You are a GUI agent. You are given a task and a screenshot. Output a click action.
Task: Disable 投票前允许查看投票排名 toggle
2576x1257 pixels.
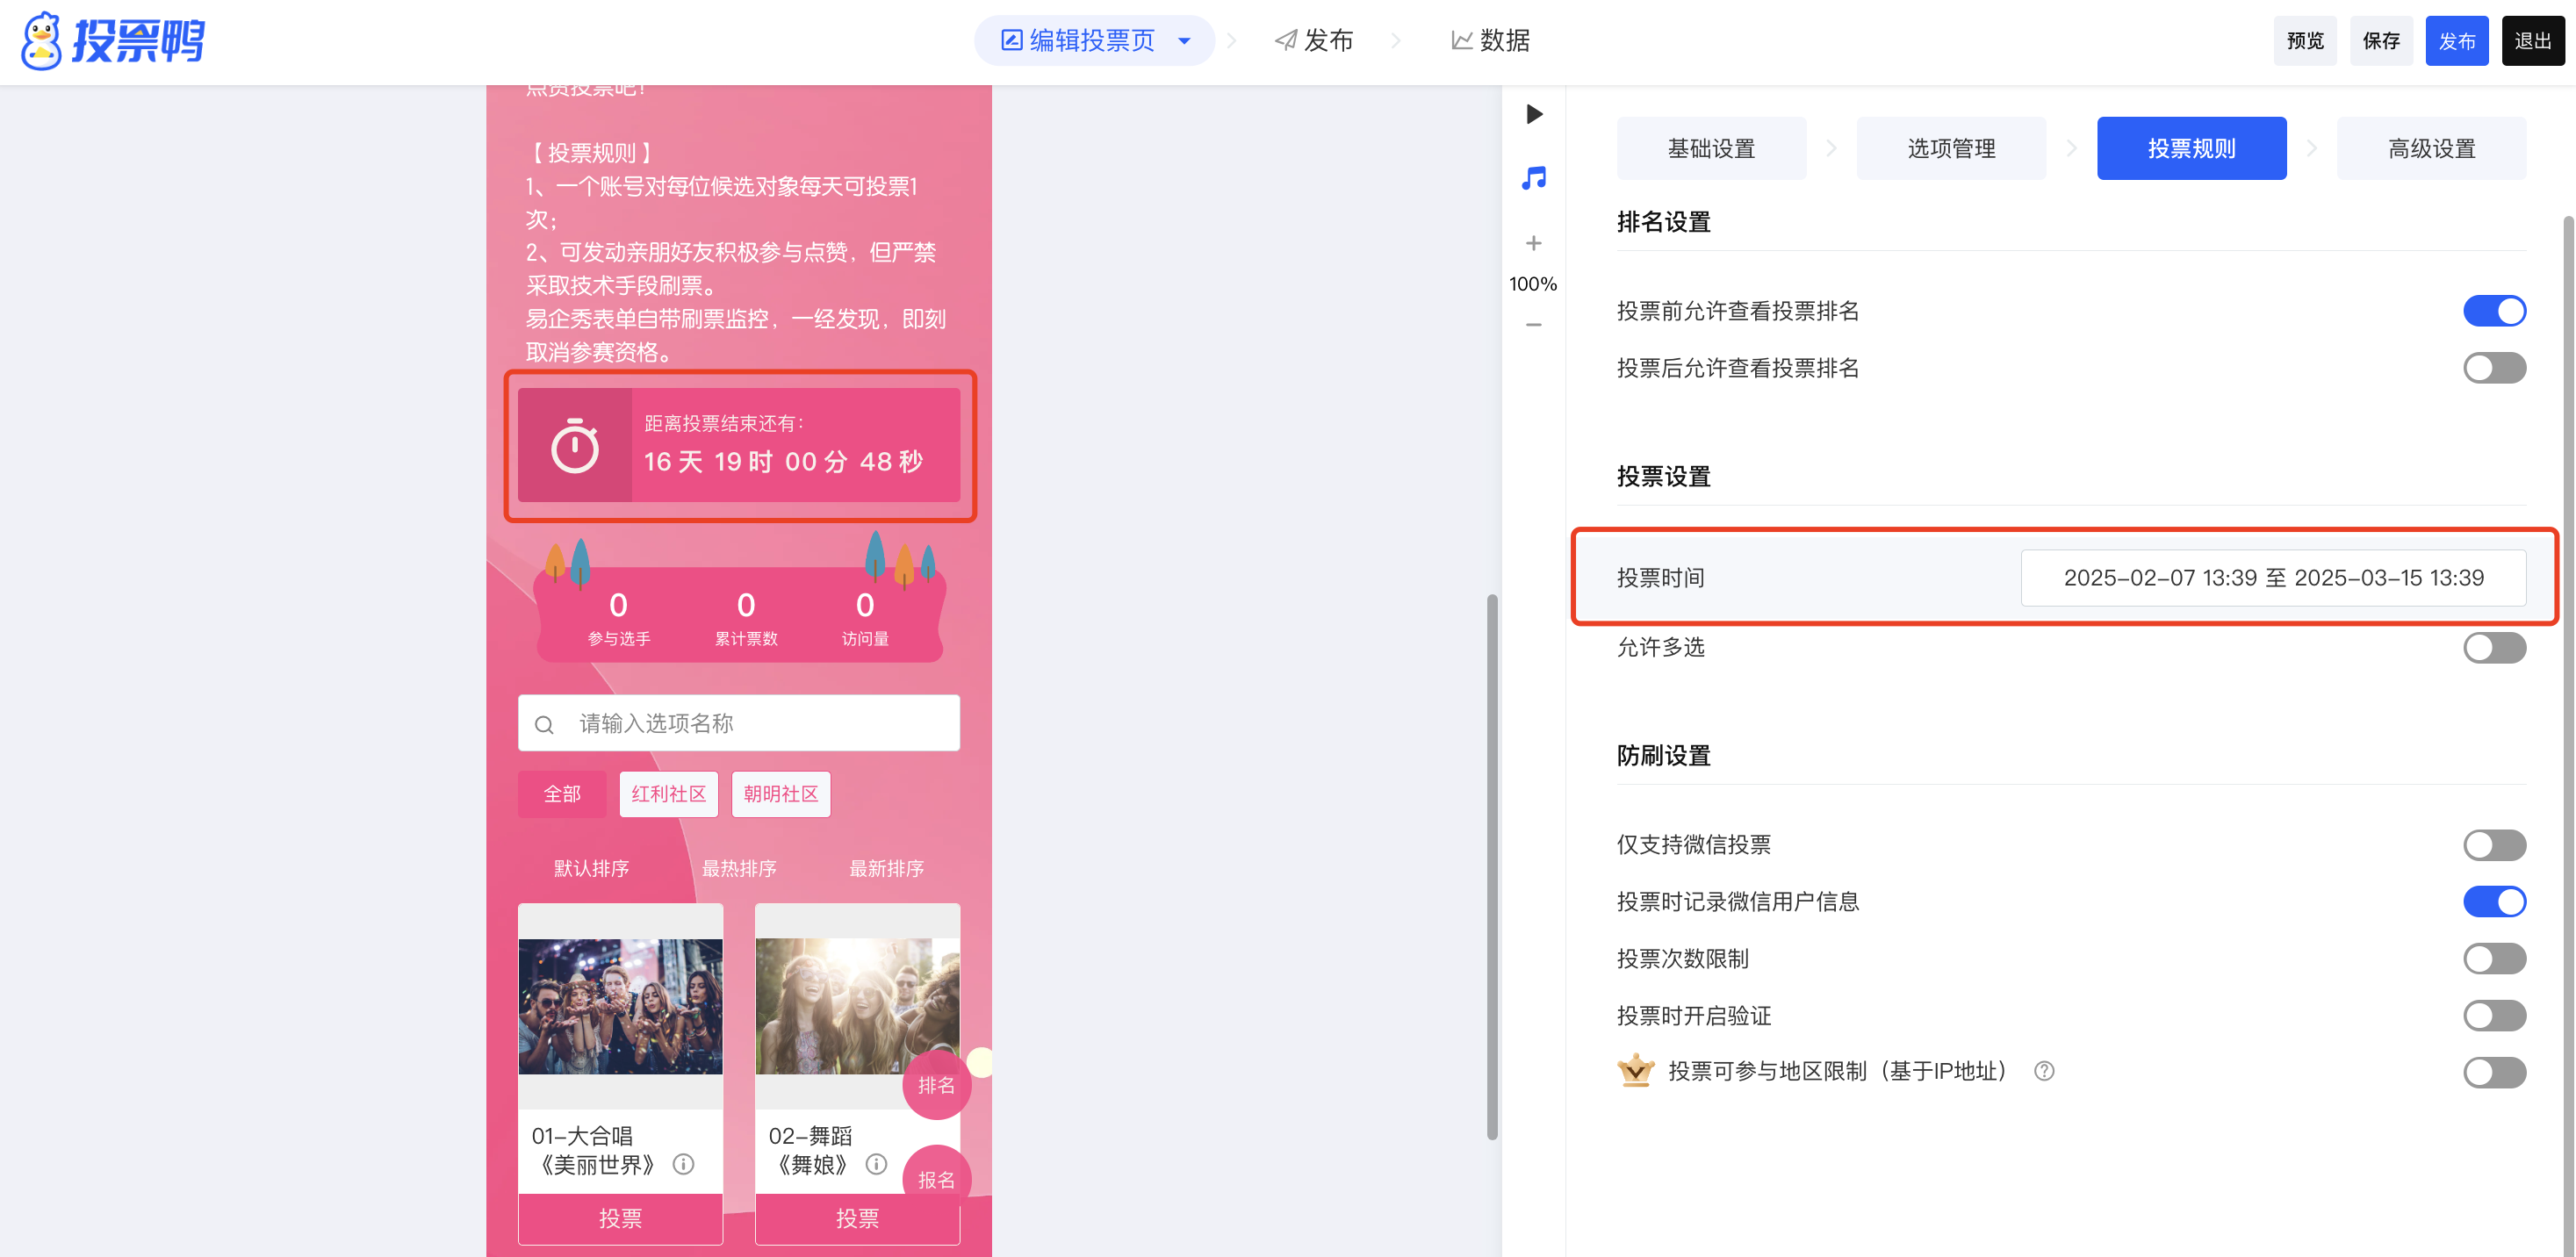pos(2494,311)
